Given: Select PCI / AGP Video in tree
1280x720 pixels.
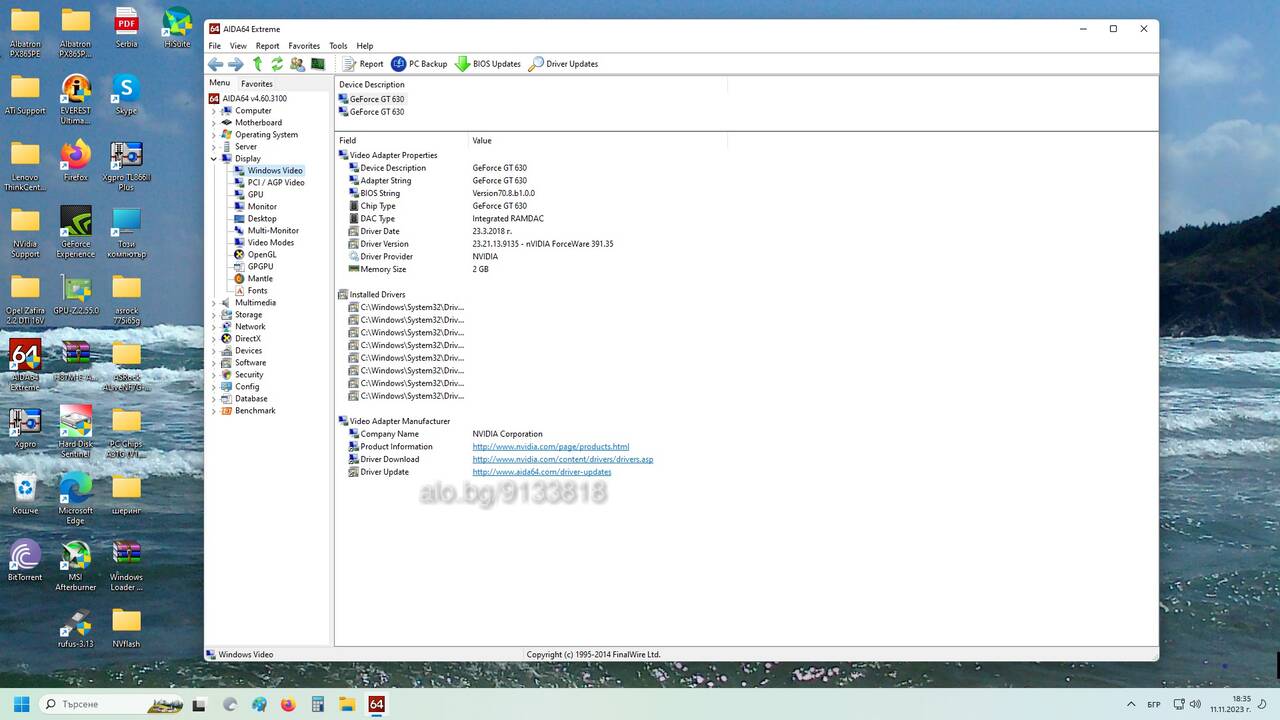Looking at the screenshot, I should pyautogui.click(x=276, y=183).
